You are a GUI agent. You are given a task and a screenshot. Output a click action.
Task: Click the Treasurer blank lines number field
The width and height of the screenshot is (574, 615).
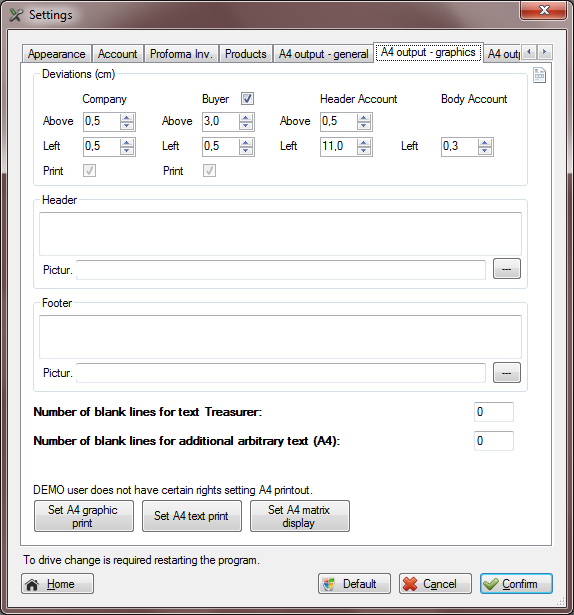point(494,412)
